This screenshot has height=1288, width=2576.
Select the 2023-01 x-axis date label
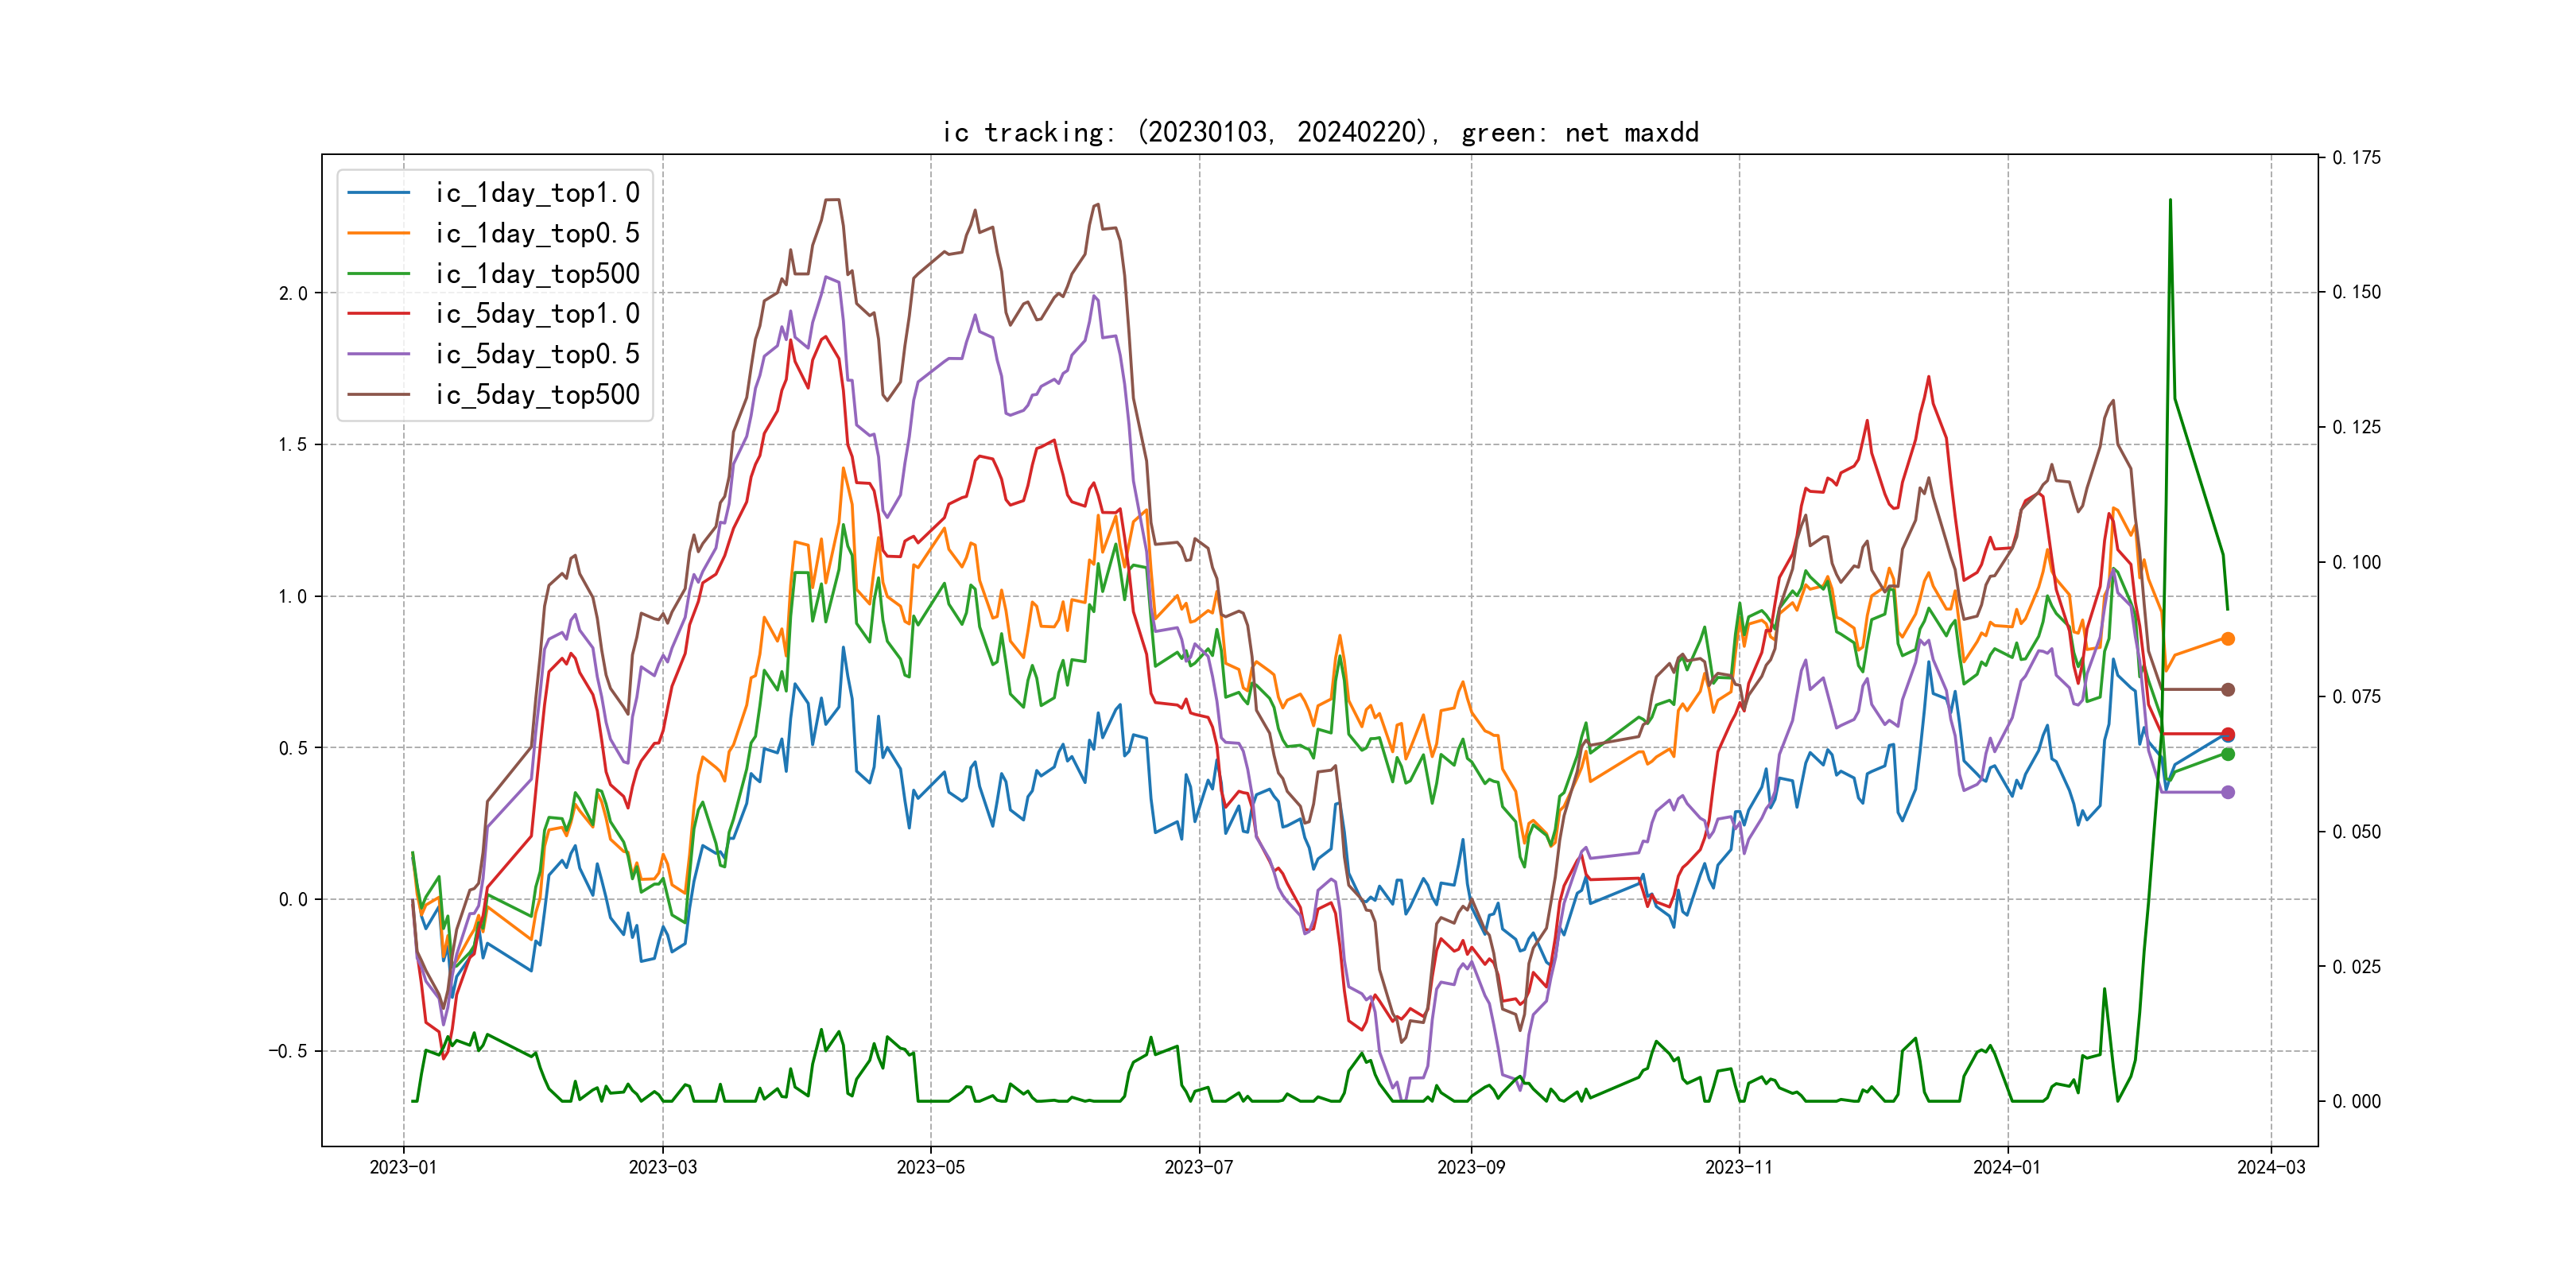[x=403, y=1167]
